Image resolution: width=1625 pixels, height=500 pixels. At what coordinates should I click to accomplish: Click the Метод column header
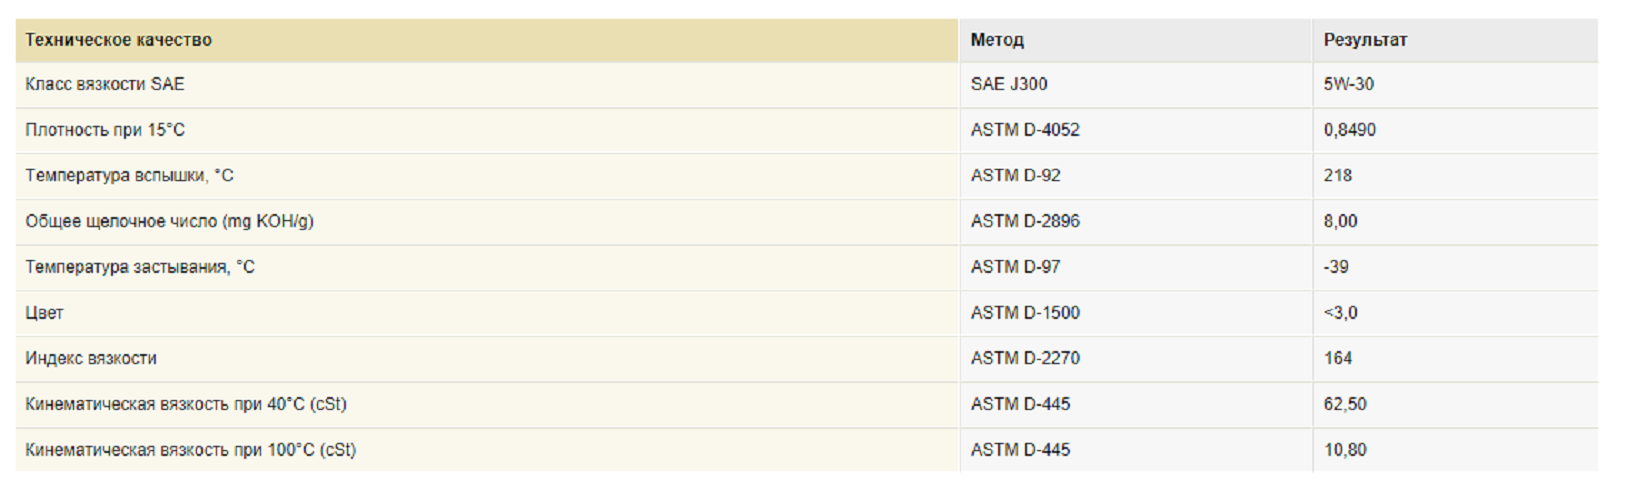tap(996, 40)
